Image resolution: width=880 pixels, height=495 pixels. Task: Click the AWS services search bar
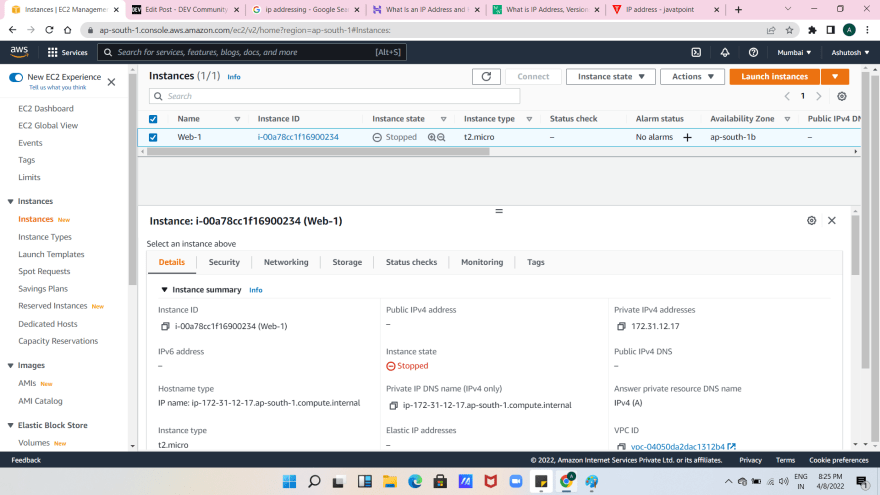[x=252, y=52]
